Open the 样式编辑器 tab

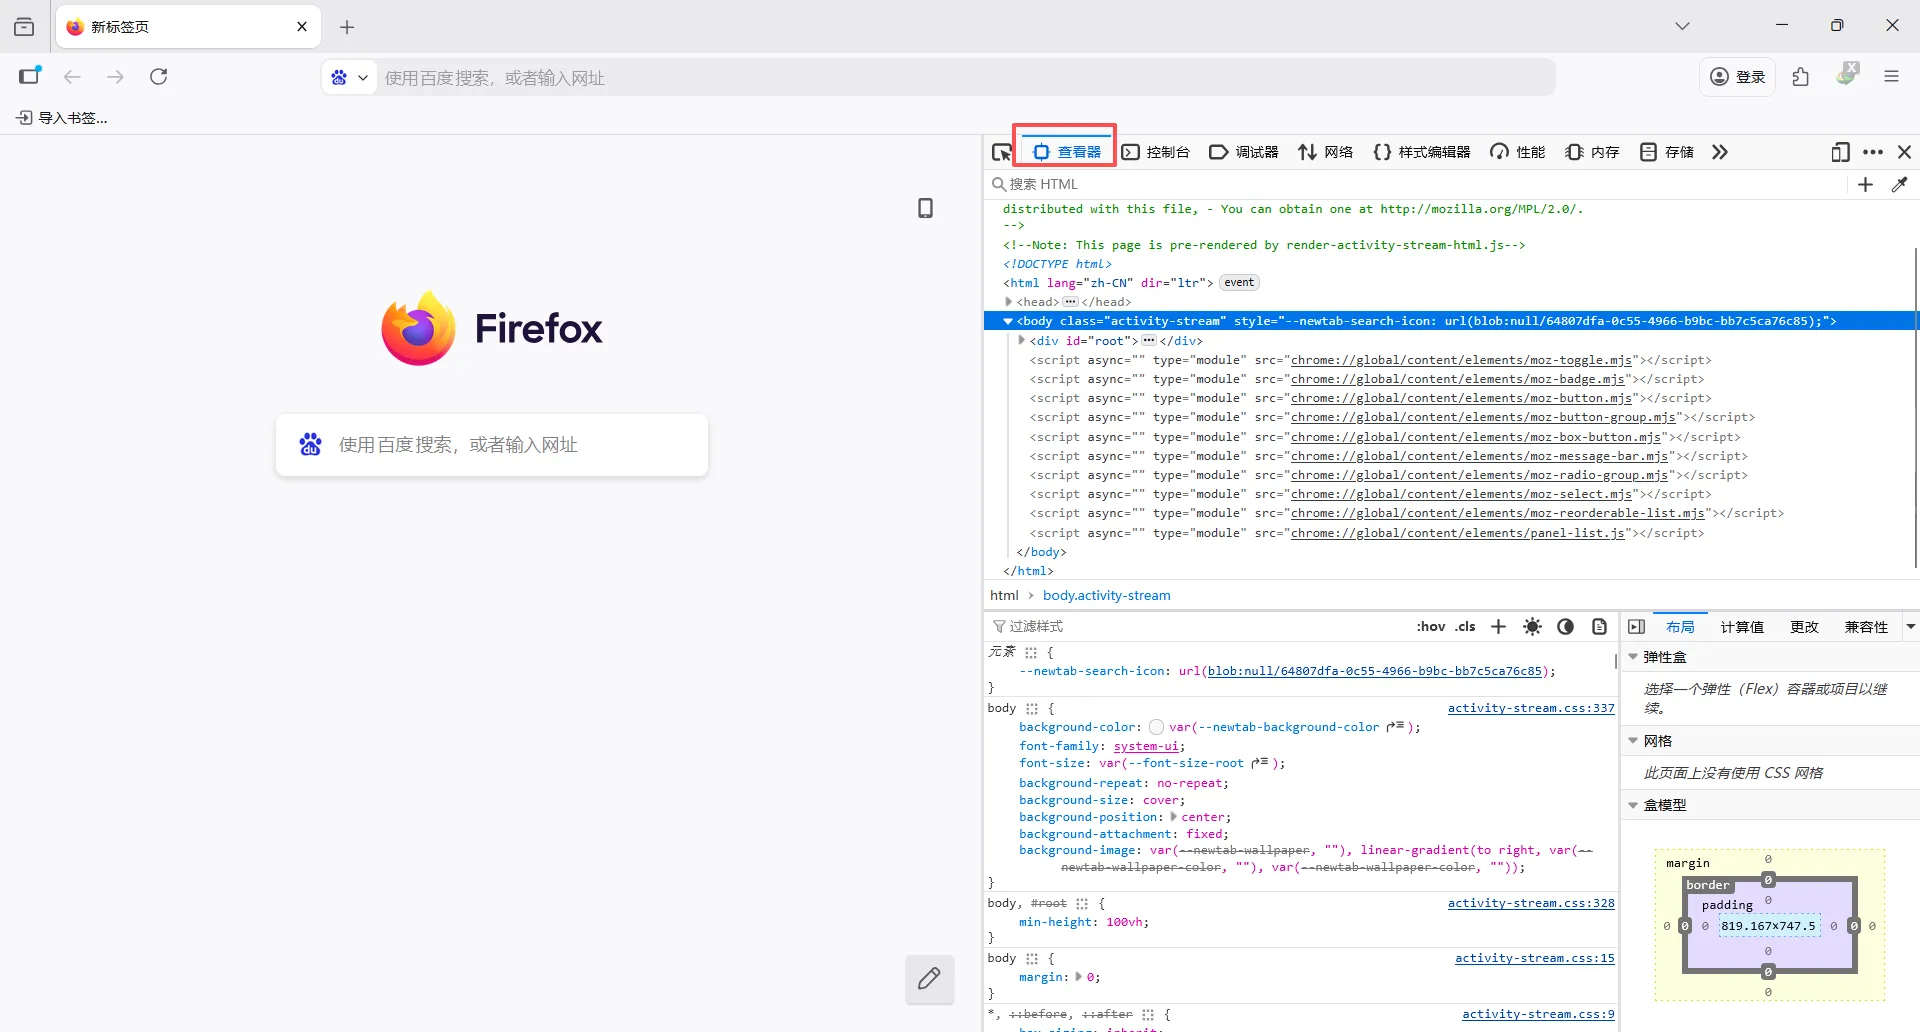(1421, 152)
